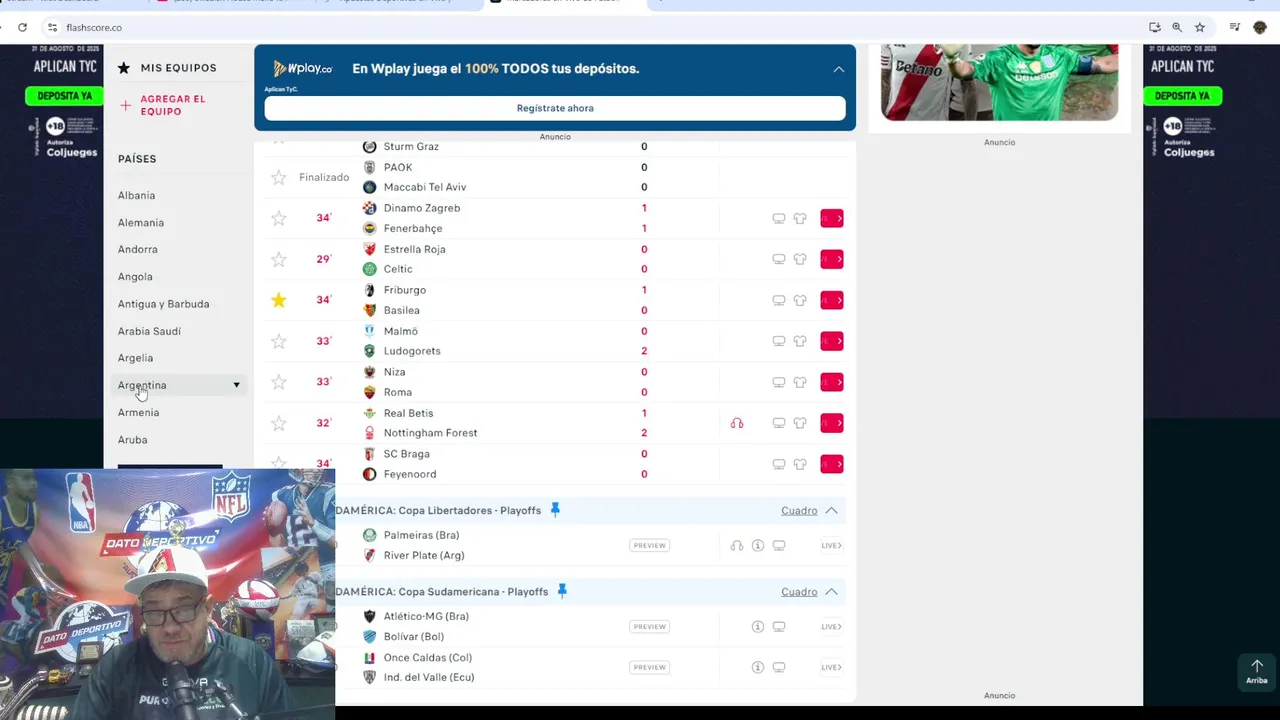Open Cuadro link for Copa Sudamericana
This screenshot has height=720, width=1280.
799,592
